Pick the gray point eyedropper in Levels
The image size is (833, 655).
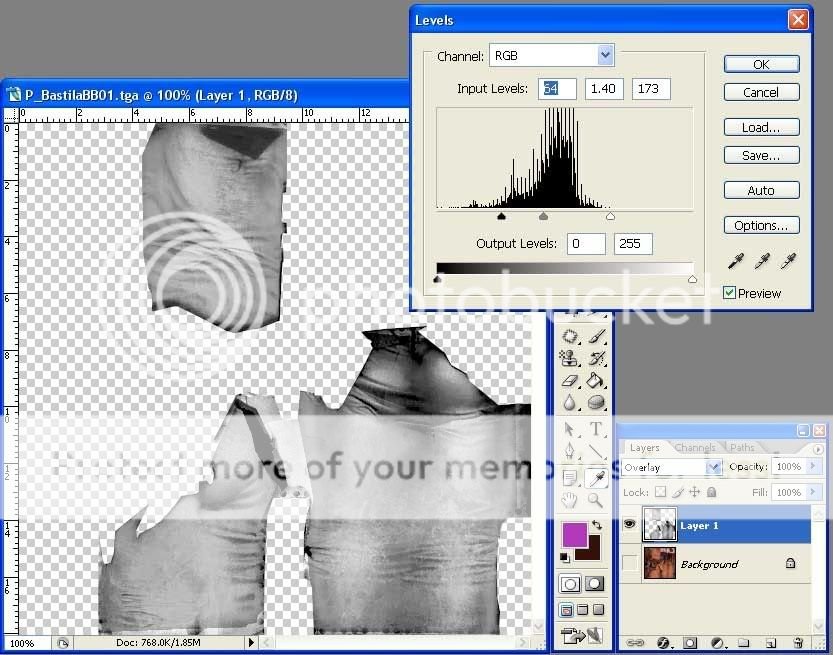[762, 261]
